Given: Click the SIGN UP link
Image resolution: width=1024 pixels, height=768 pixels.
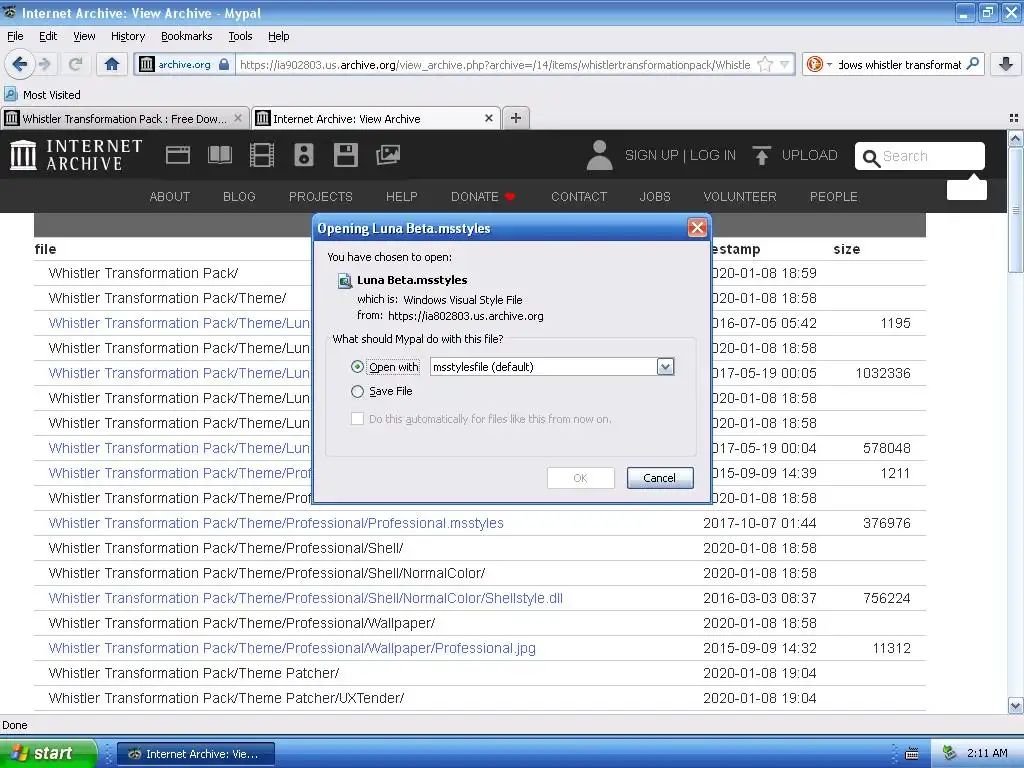Looking at the screenshot, I should (651, 155).
